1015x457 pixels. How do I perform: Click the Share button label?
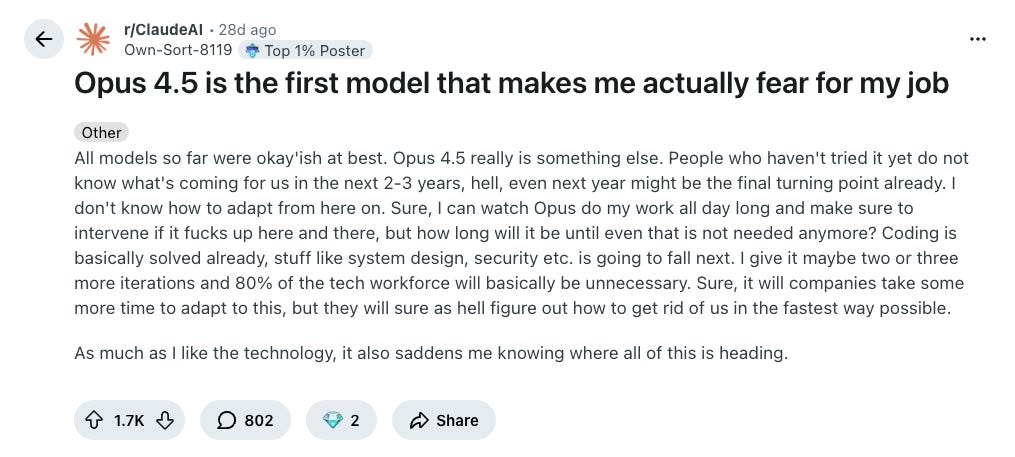pyautogui.click(x=457, y=420)
